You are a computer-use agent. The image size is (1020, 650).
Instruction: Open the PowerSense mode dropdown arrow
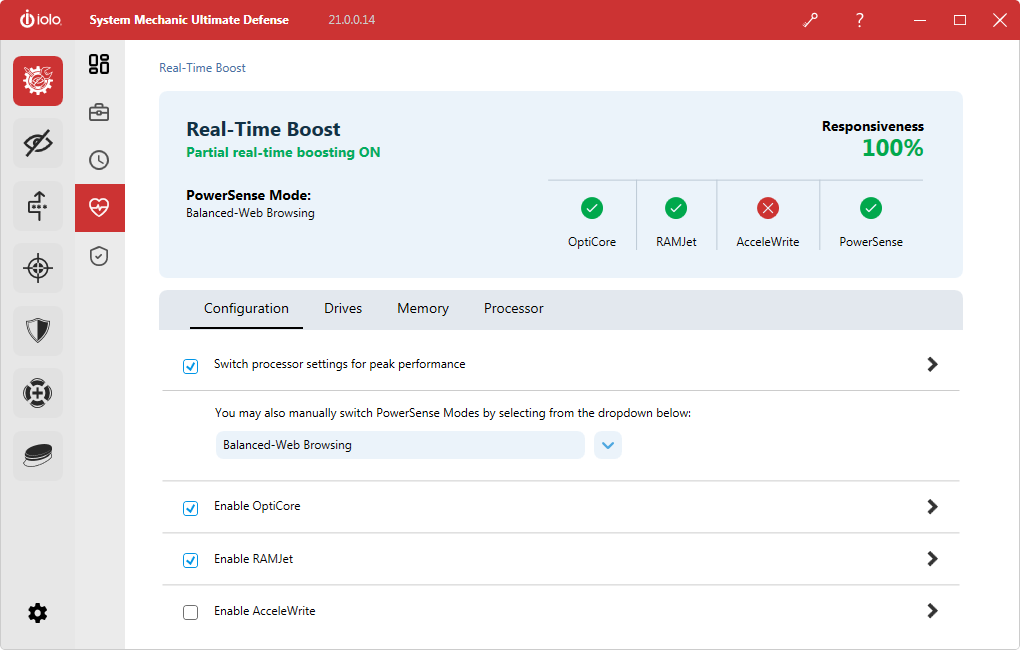(x=608, y=445)
